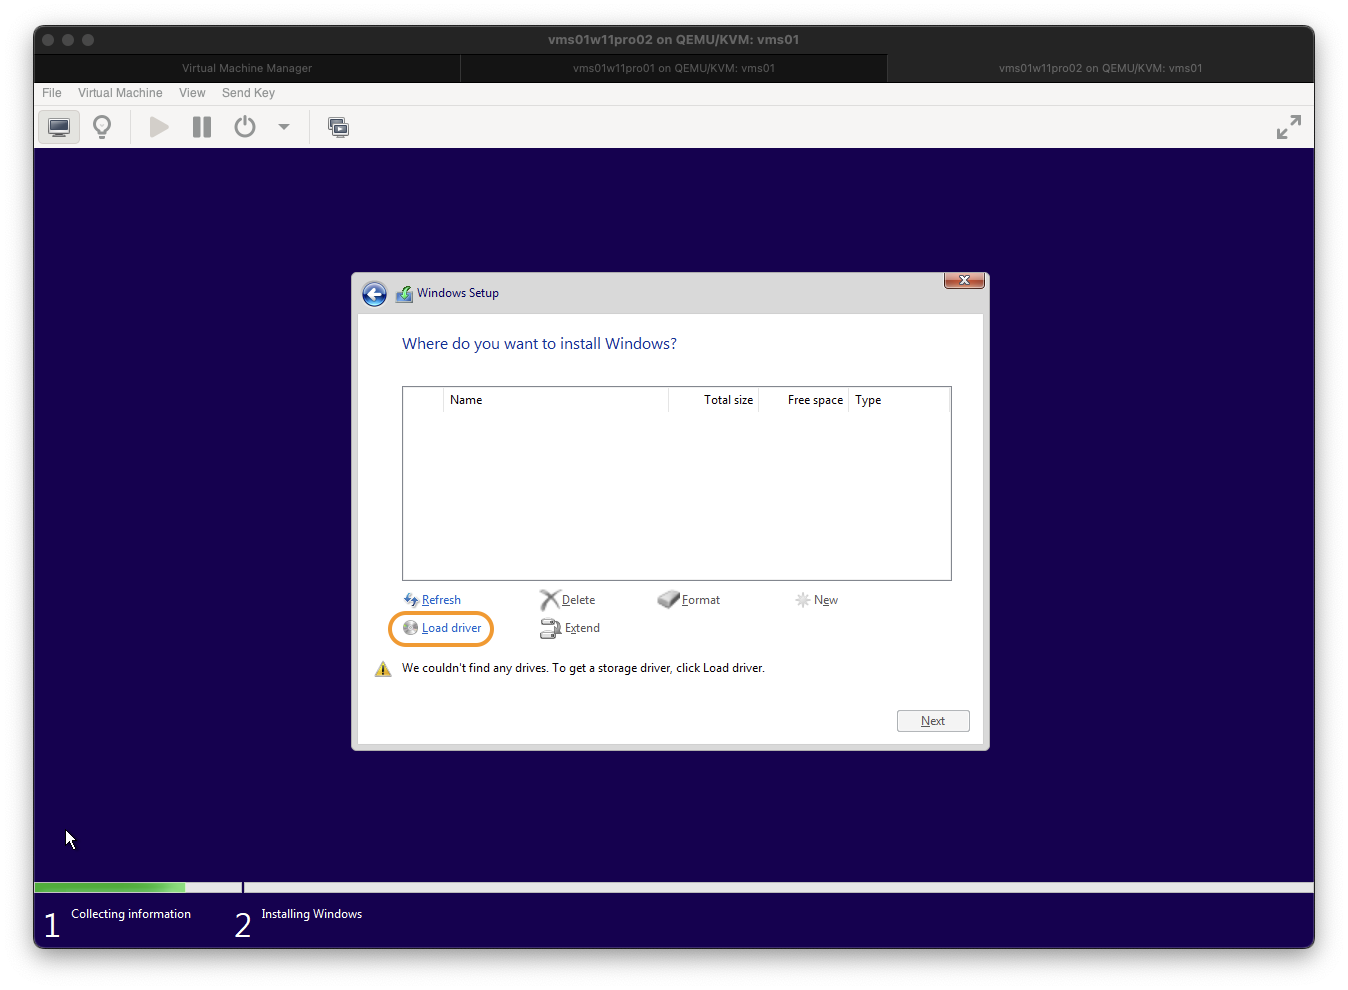
Task: Switch to the vms01w11pro01 tab
Action: (x=674, y=68)
